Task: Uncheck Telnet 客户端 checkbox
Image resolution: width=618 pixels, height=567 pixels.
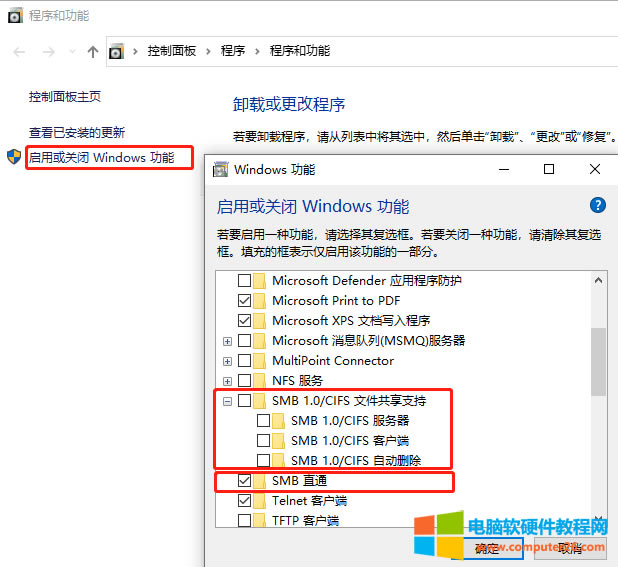Action: [x=244, y=501]
